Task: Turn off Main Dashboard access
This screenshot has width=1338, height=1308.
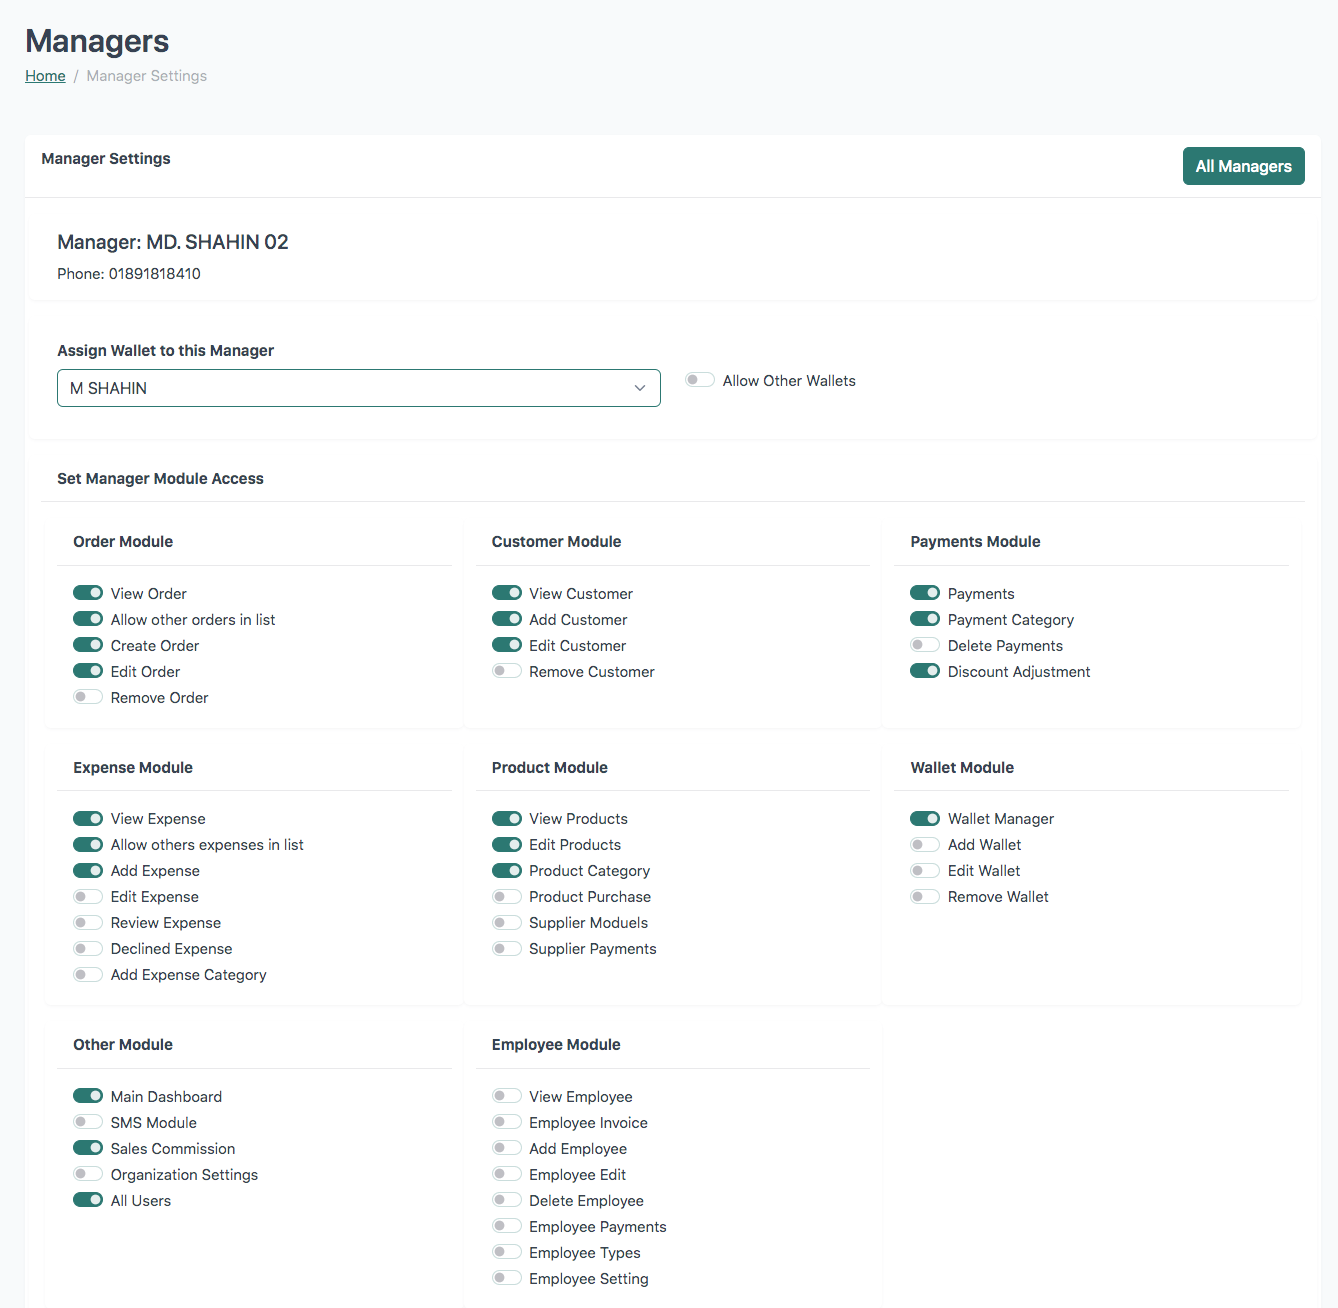Action: click(x=88, y=1096)
